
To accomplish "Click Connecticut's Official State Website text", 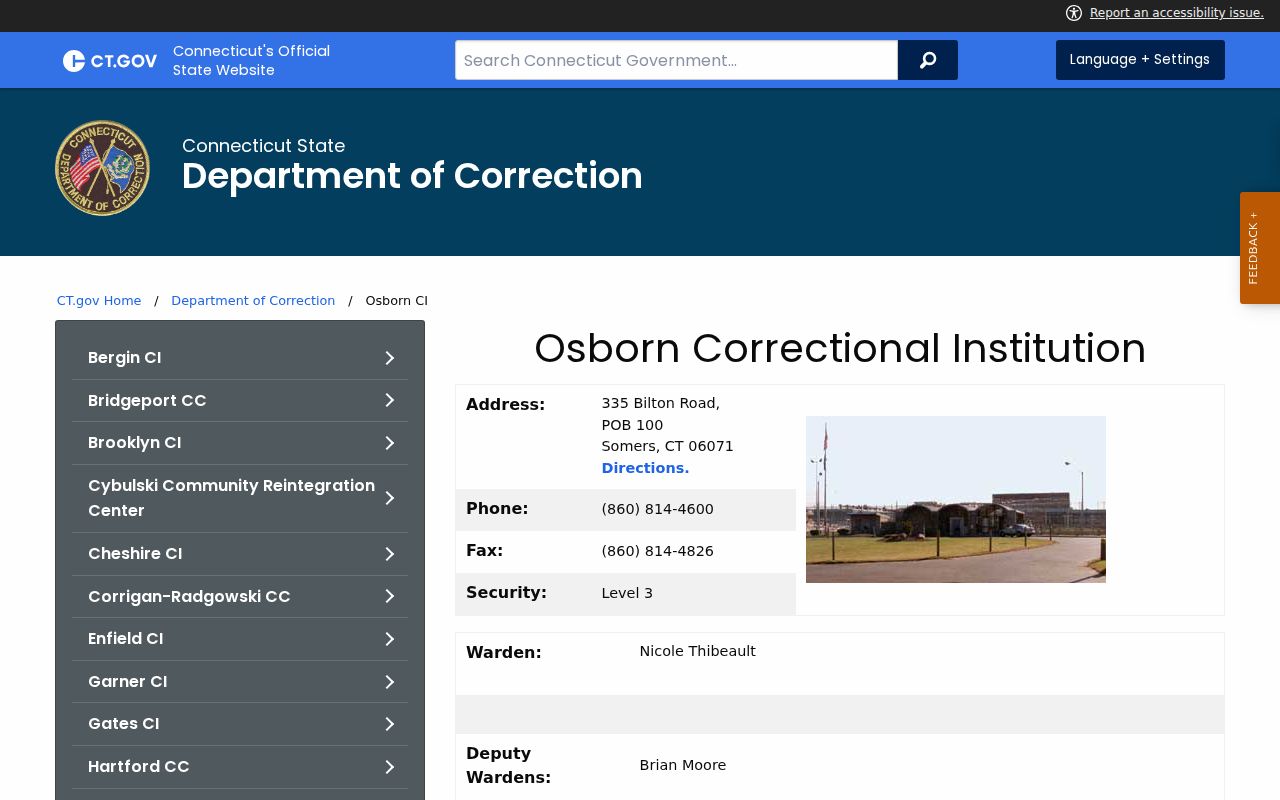I will [251, 60].
